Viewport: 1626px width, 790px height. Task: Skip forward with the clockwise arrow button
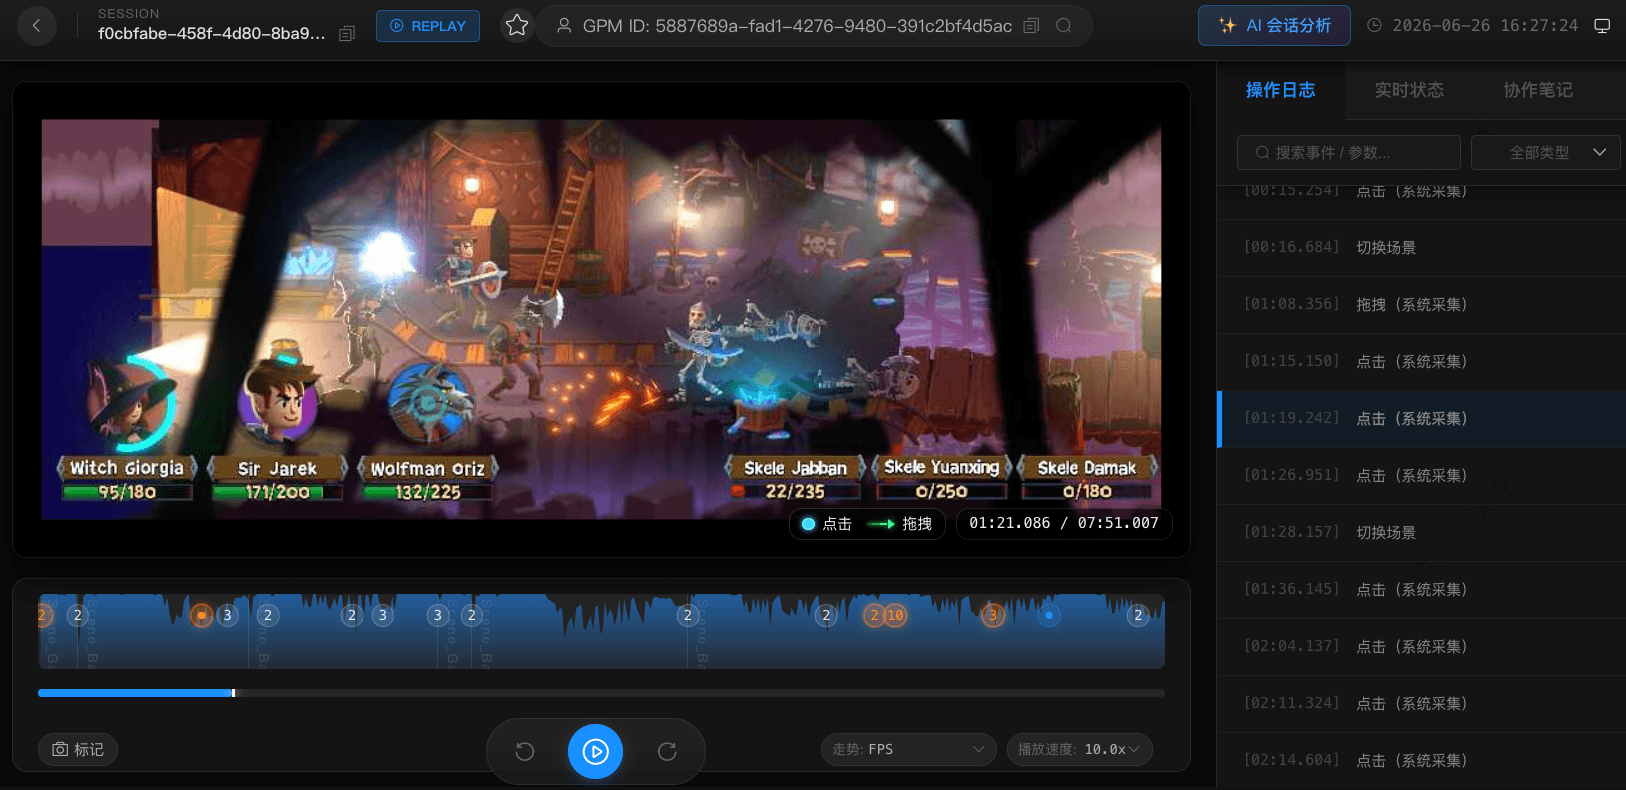(x=667, y=751)
